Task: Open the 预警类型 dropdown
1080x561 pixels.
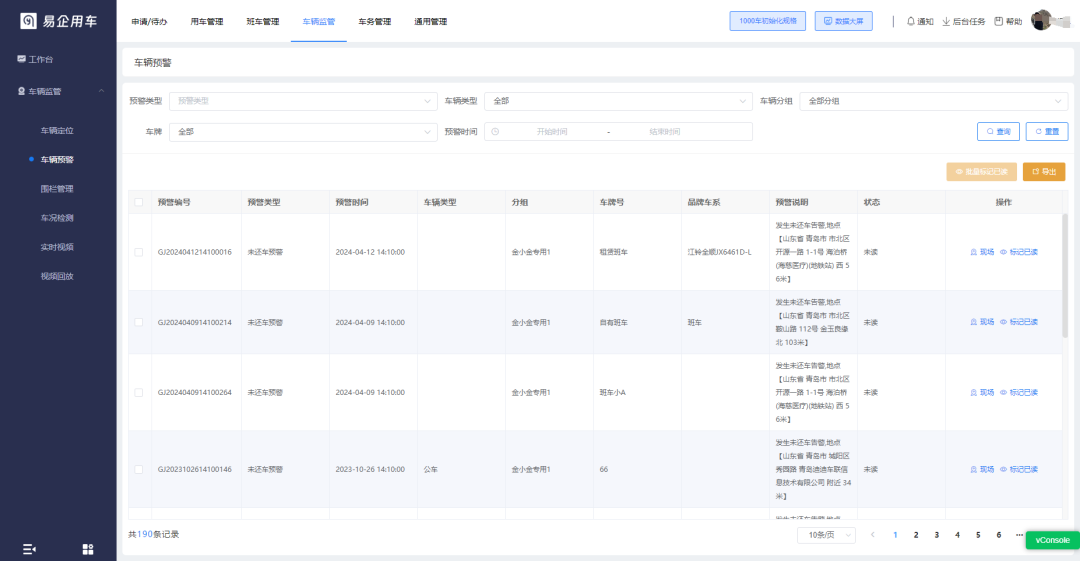Action: (303, 101)
